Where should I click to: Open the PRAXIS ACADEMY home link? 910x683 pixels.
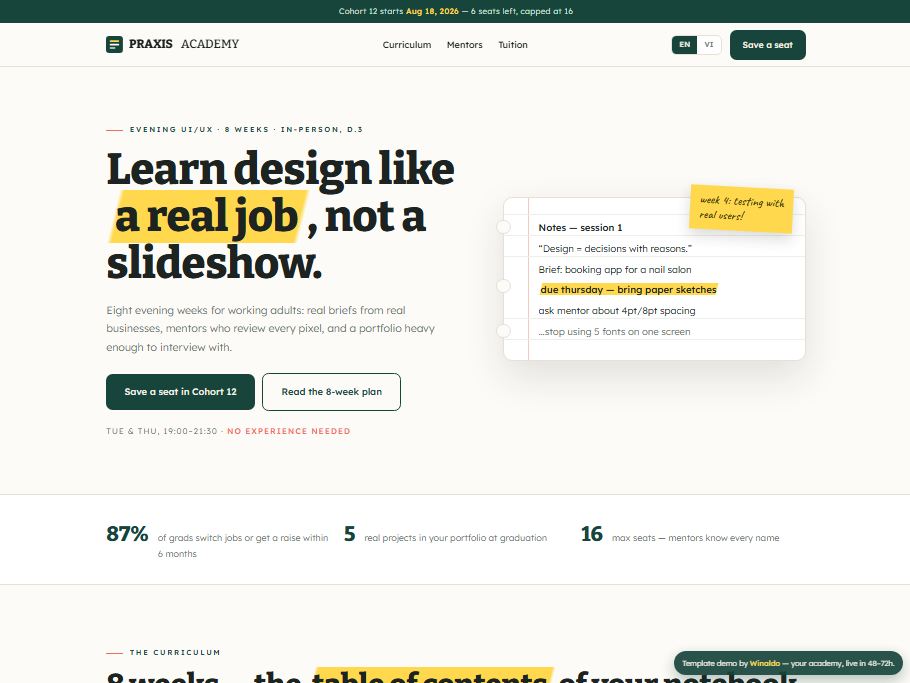172,44
